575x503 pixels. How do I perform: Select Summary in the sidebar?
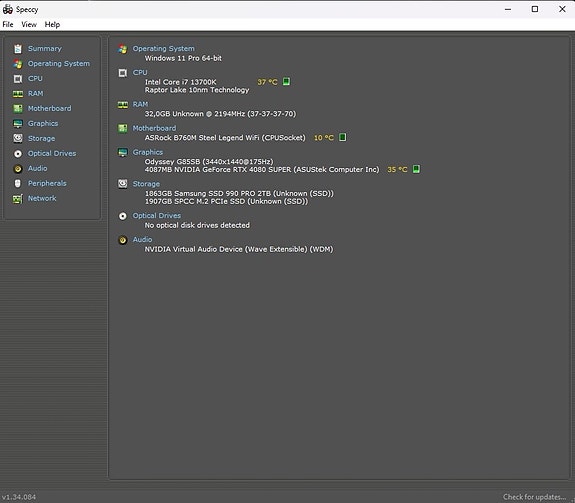point(45,48)
